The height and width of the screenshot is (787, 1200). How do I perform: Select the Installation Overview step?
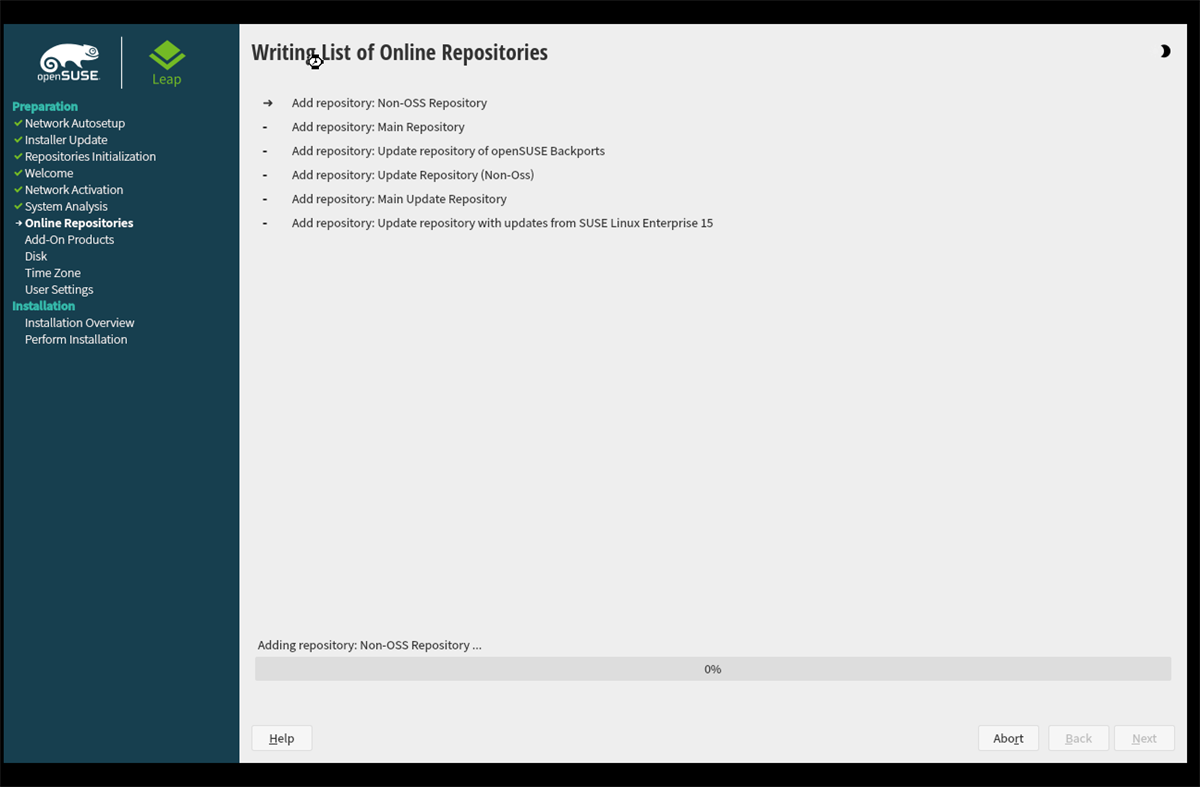pyautogui.click(x=79, y=322)
